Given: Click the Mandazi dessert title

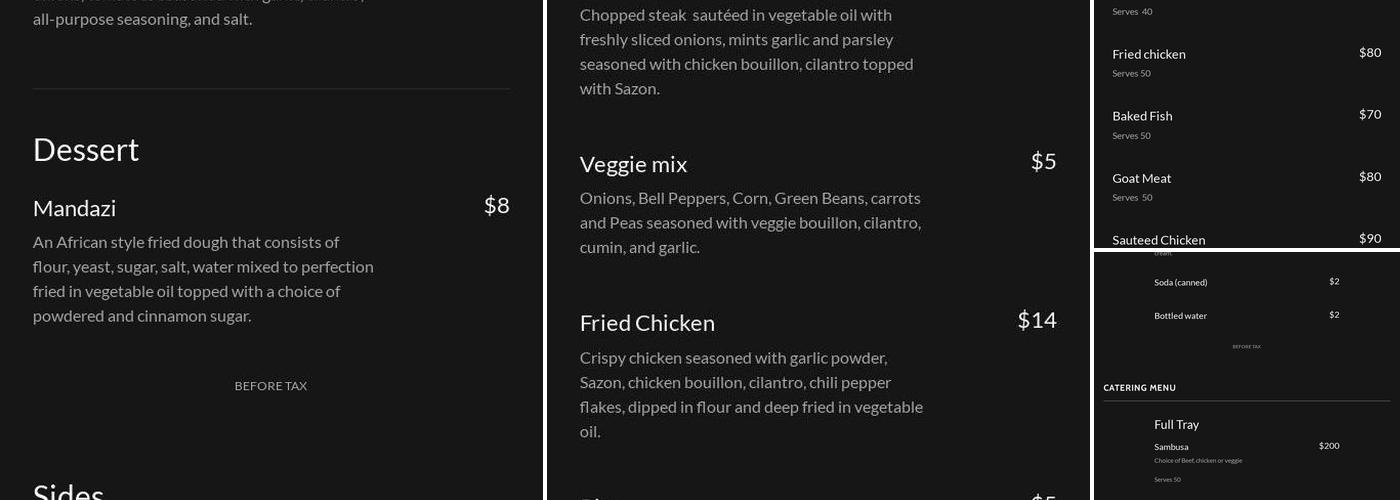Looking at the screenshot, I should 74,208.
